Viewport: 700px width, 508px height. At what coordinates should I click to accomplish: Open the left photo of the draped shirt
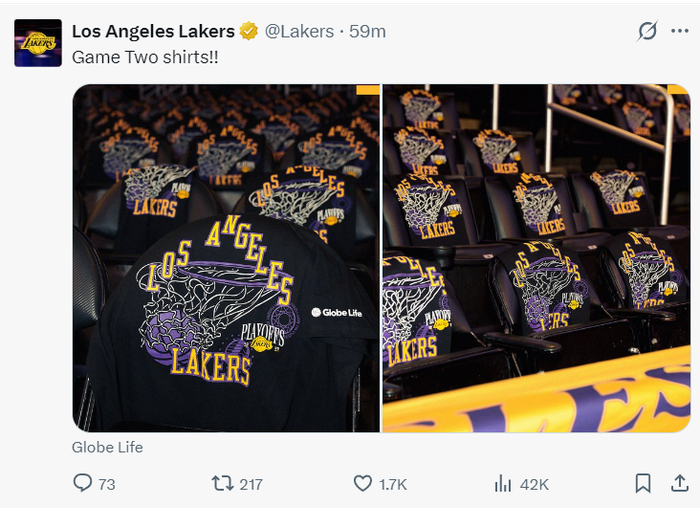click(226, 258)
